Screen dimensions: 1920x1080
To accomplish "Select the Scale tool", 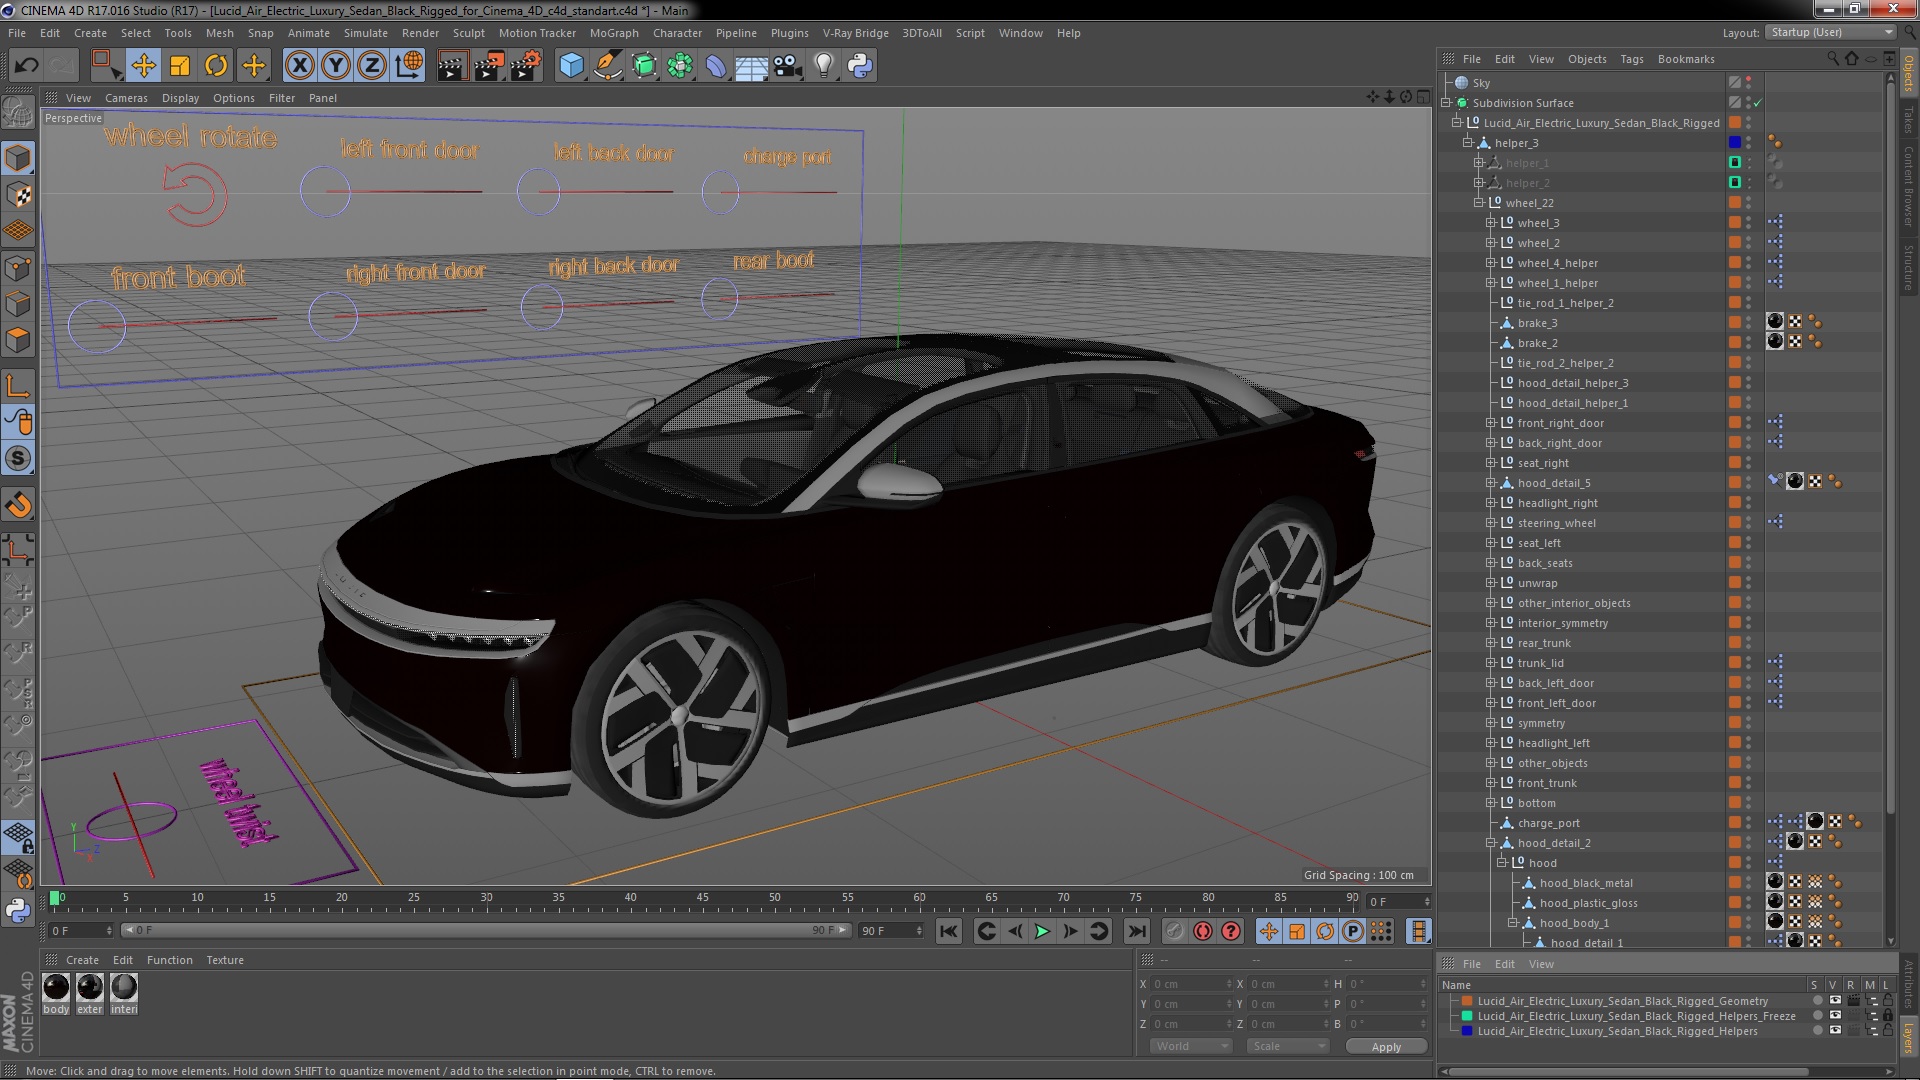I will tap(180, 66).
